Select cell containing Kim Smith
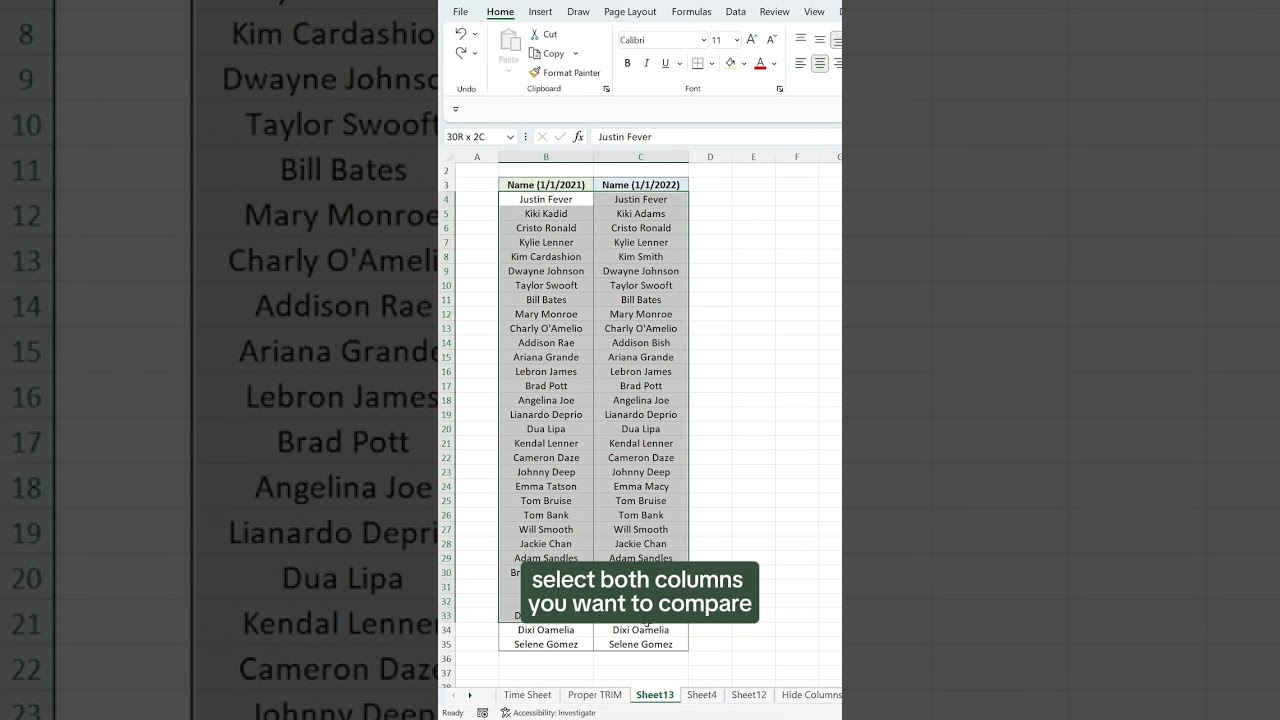 (x=641, y=257)
